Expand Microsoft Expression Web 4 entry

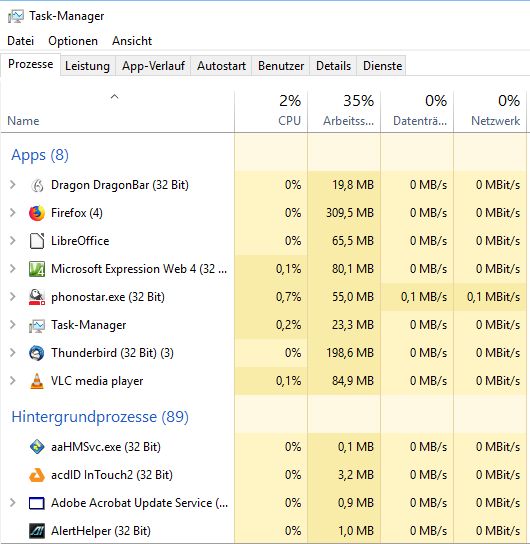[13, 269]
